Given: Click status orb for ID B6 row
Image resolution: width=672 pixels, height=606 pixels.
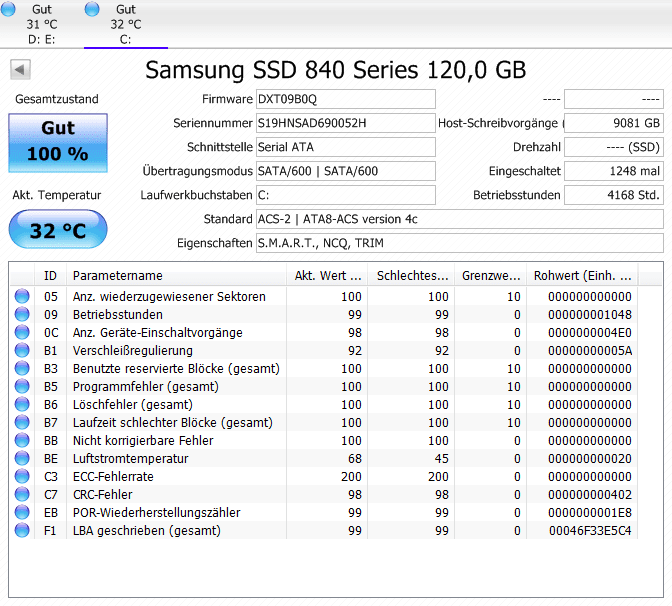Looking at the screenshot, I should tap(22, 404).
